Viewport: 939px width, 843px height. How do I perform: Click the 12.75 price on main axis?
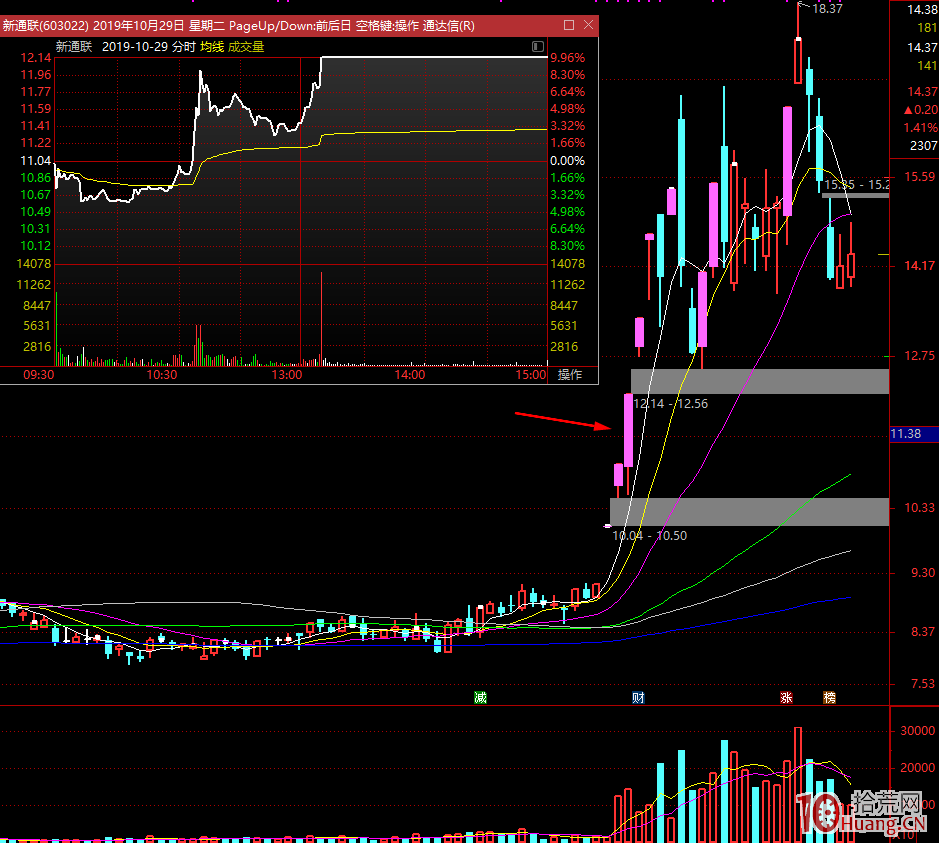920,356
